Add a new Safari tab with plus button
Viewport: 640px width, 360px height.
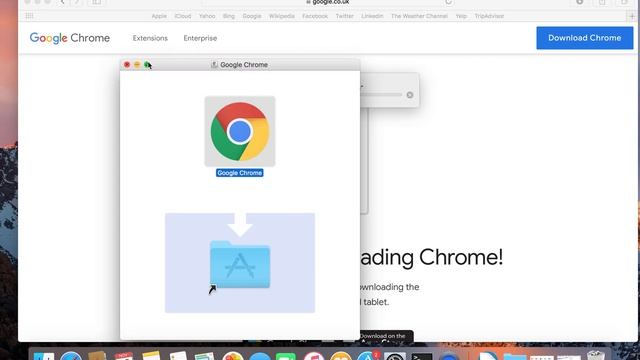point(632,16)
